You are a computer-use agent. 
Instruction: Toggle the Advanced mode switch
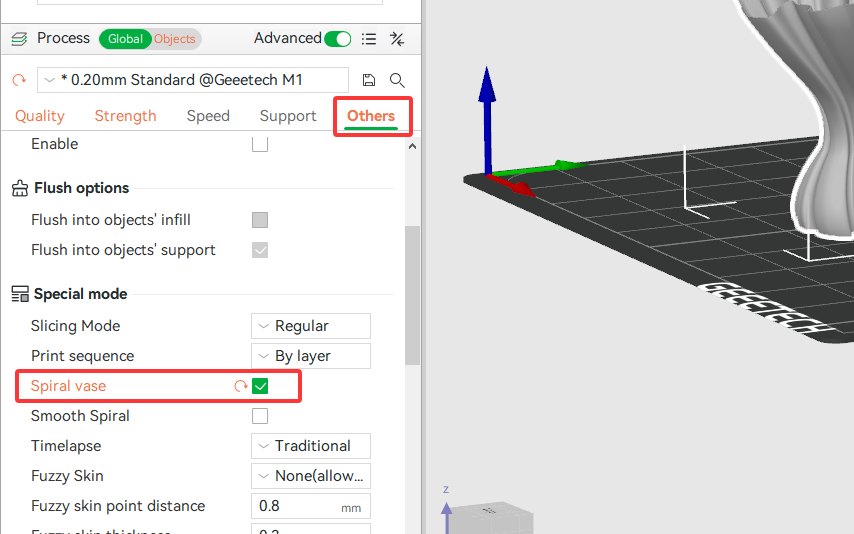pyautogui.click(x=338, y=39)
